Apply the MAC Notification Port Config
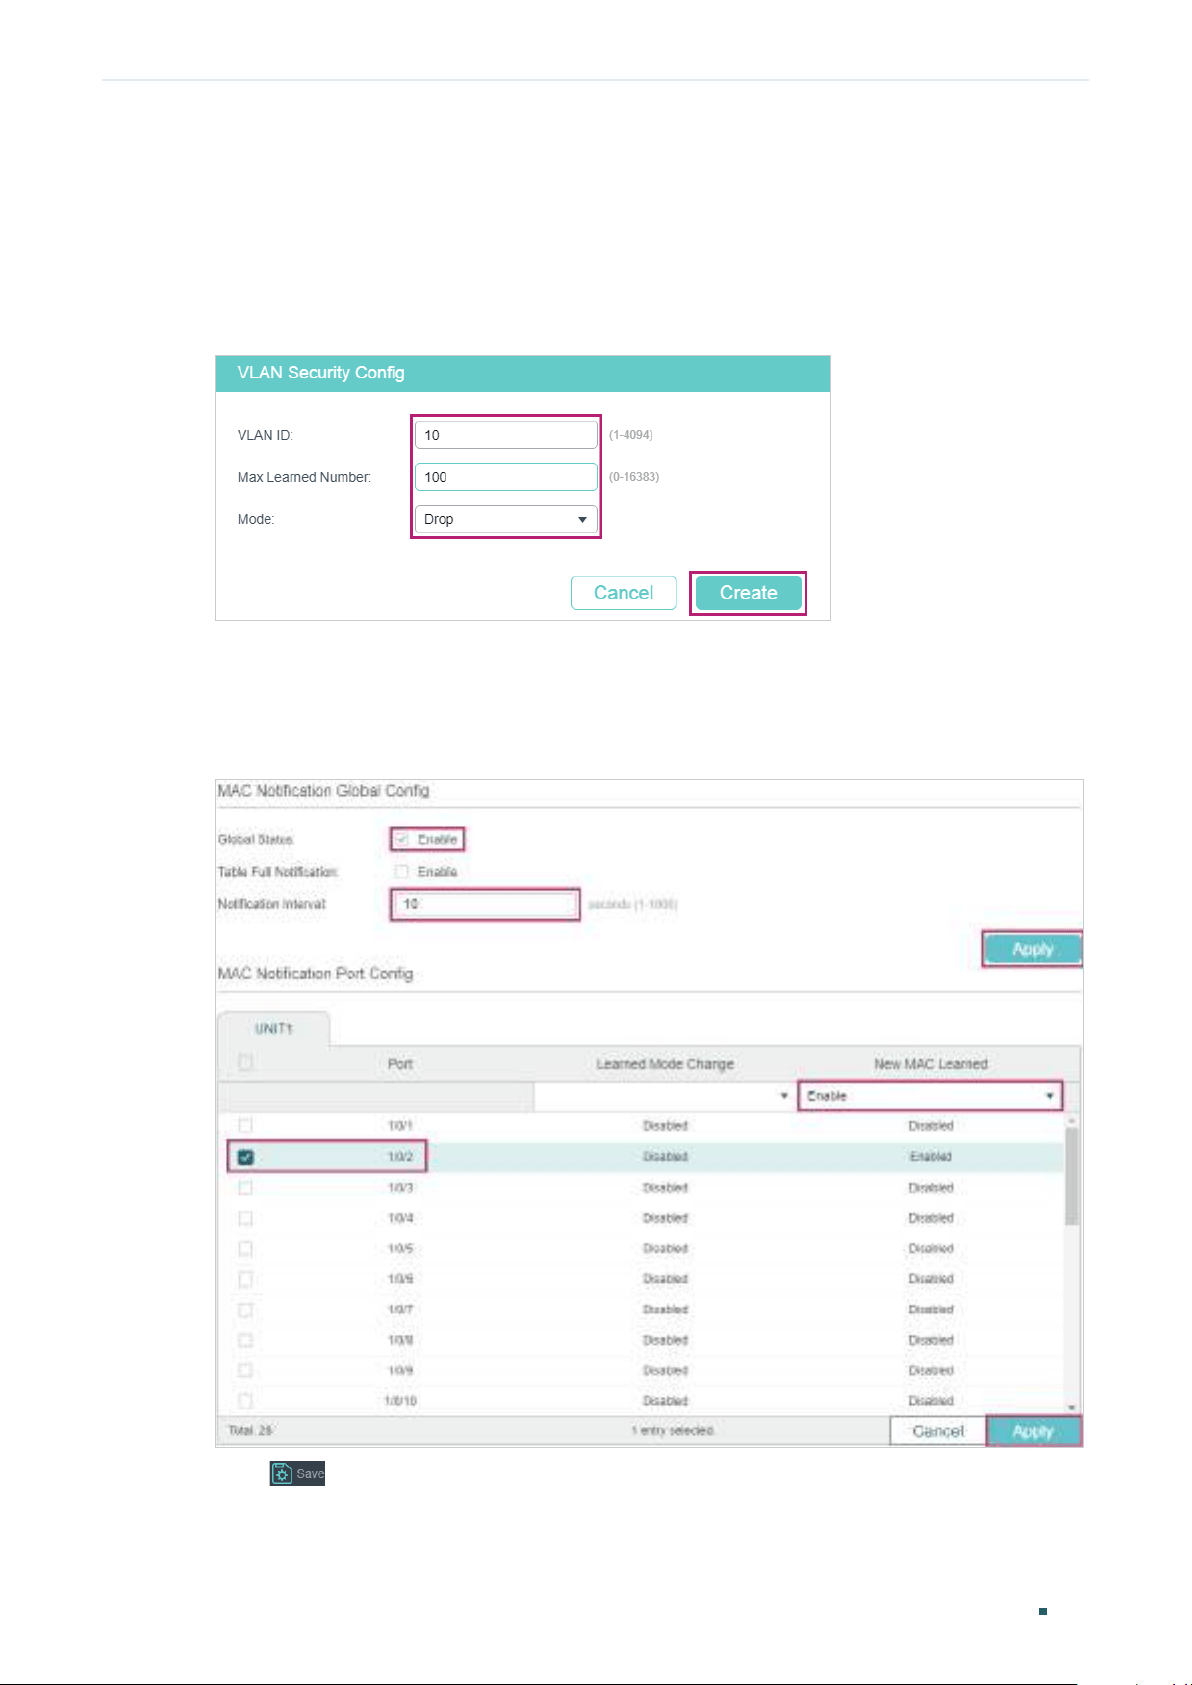The height and width of the screenshot is (1685, 1192). [x=1033, y=1432]
